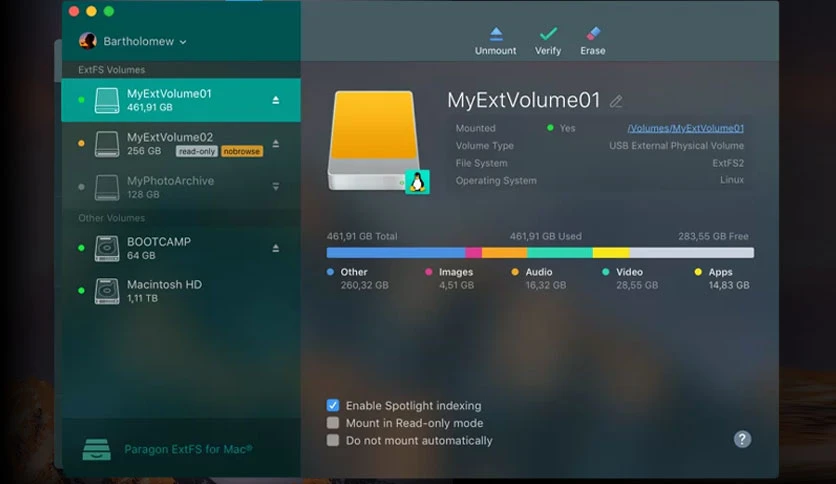Eject MyExtVolume02 from the sidebar
Screen dimensions: 836x484
(x=276, y=143)
